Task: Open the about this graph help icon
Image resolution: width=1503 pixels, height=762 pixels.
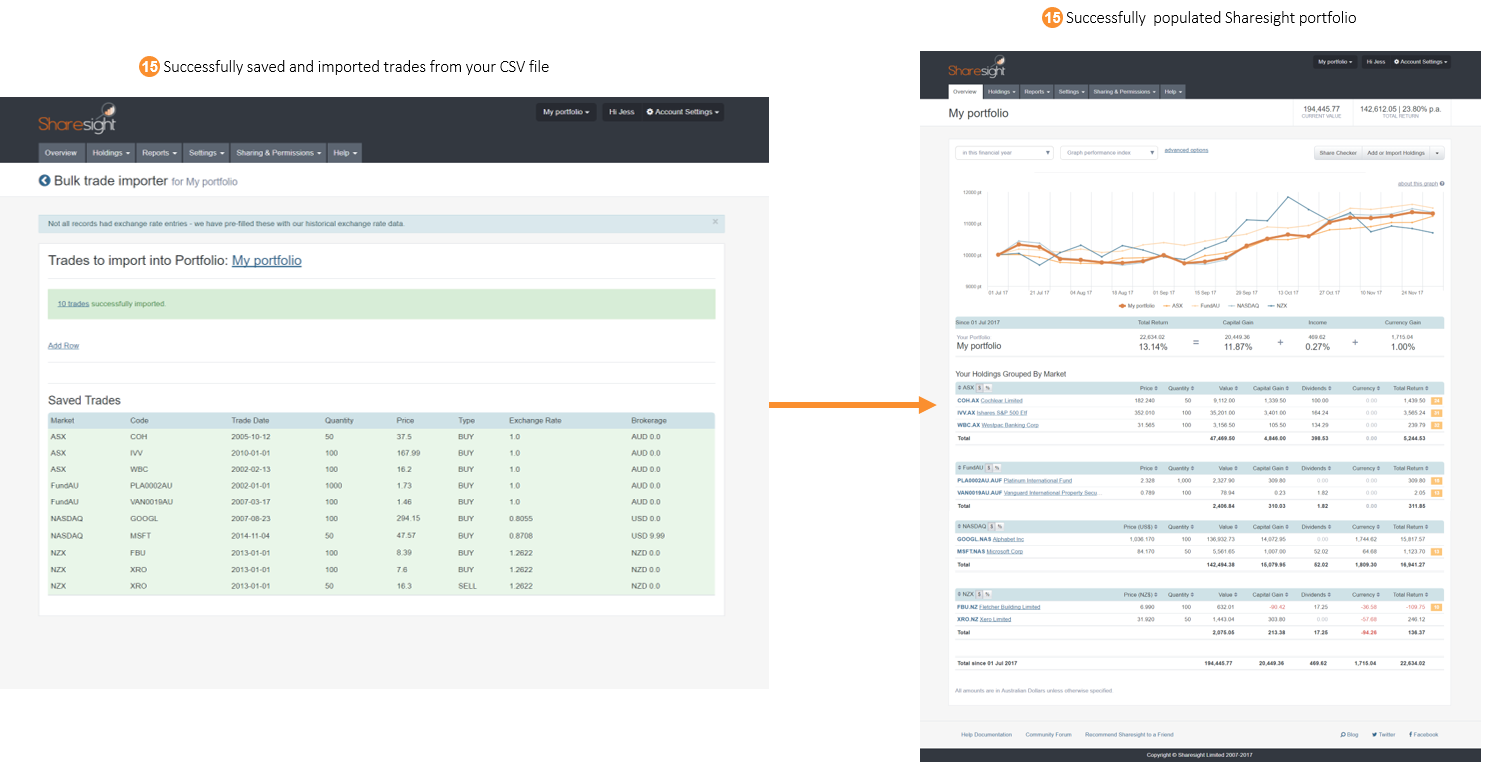Action: pyautogui.click(x=1444, y=183)
